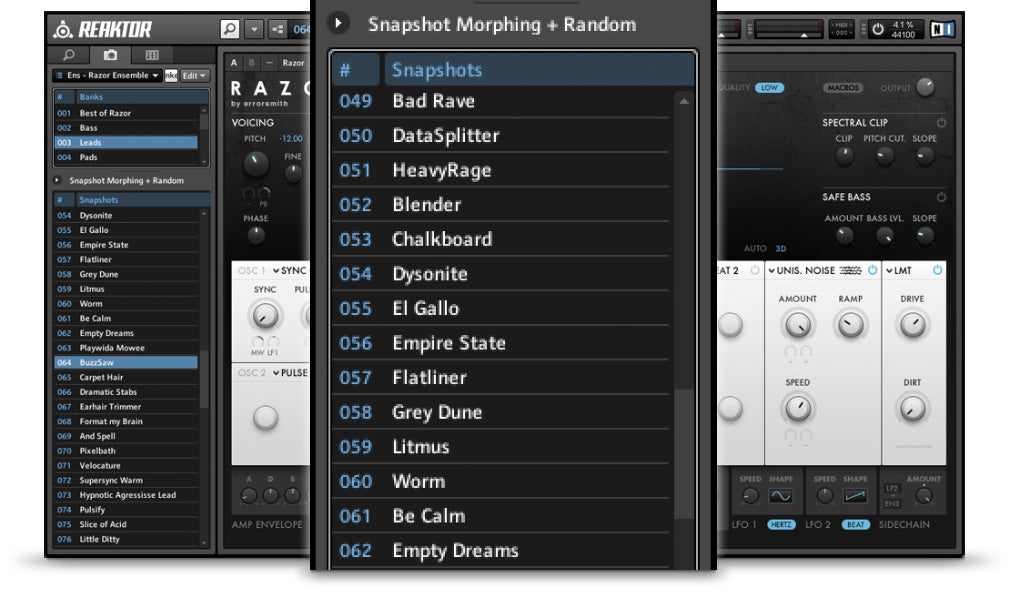
Task: Click scroll-up arrow in zoomed snapshot list
Action: 684,101
